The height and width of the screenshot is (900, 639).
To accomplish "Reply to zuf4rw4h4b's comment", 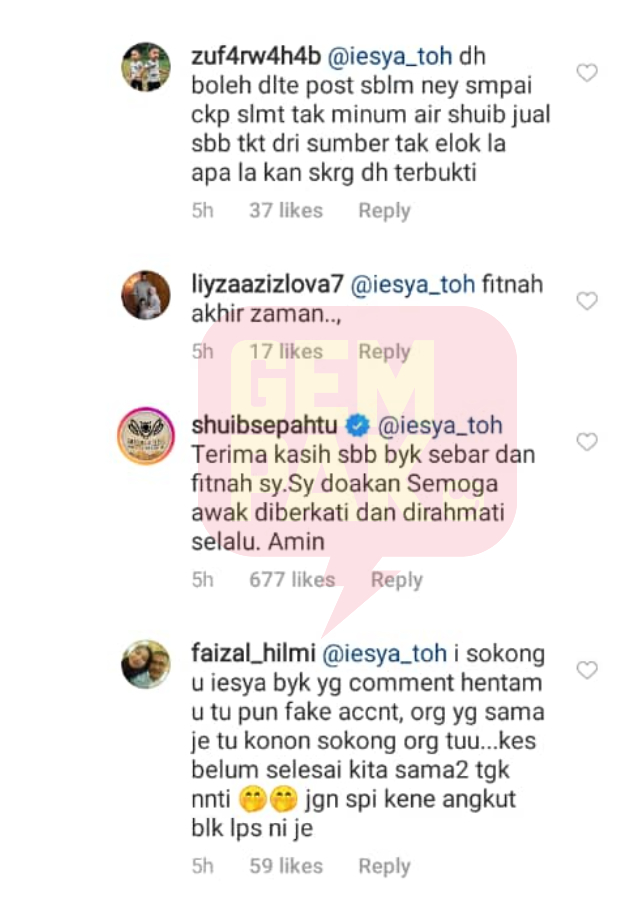I will click(x=384, y=211).
